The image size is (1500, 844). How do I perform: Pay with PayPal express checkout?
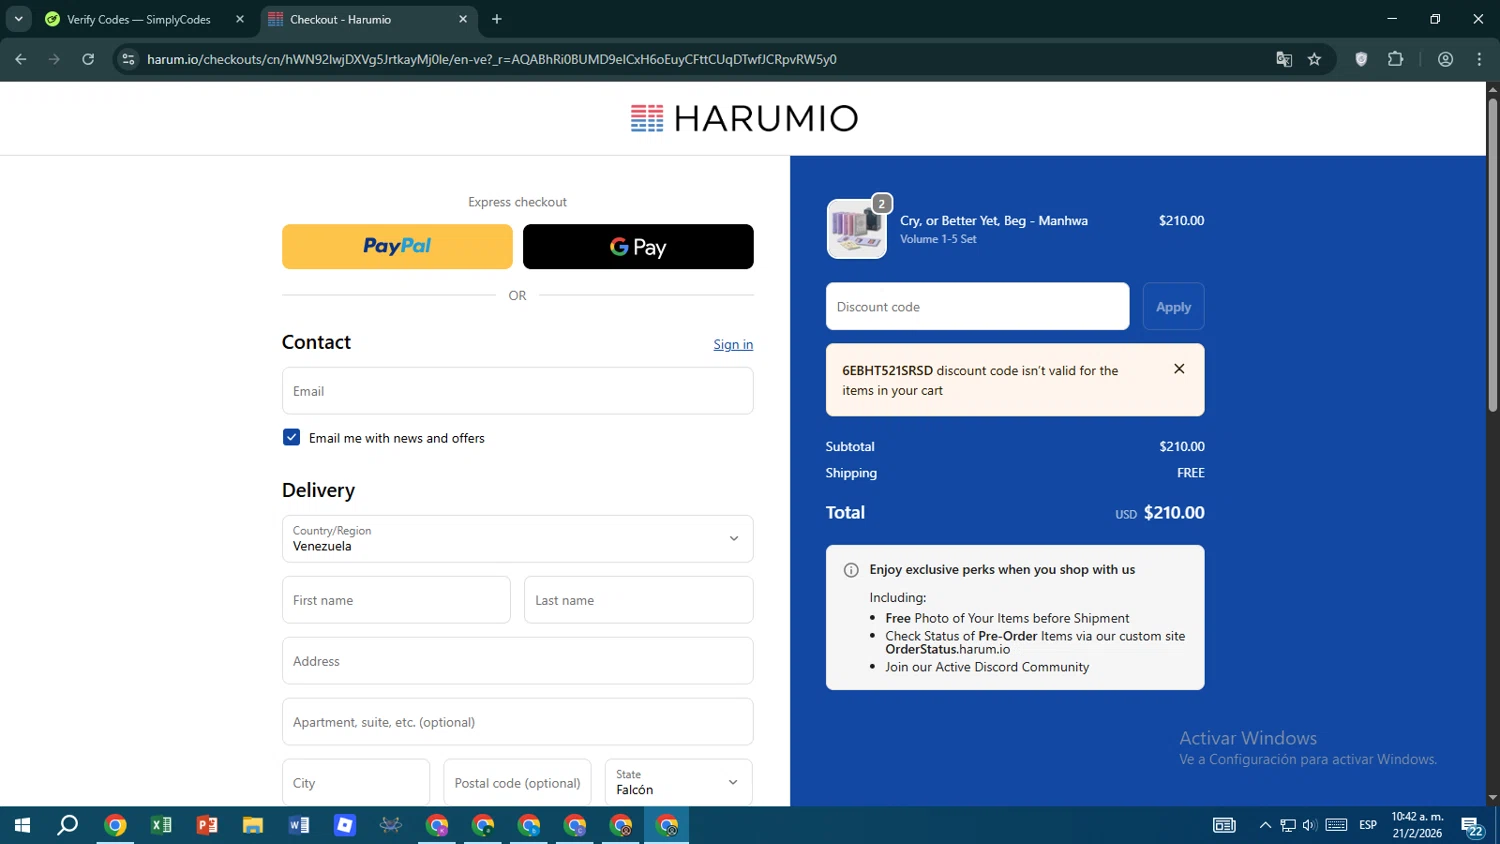pos(397,246)
